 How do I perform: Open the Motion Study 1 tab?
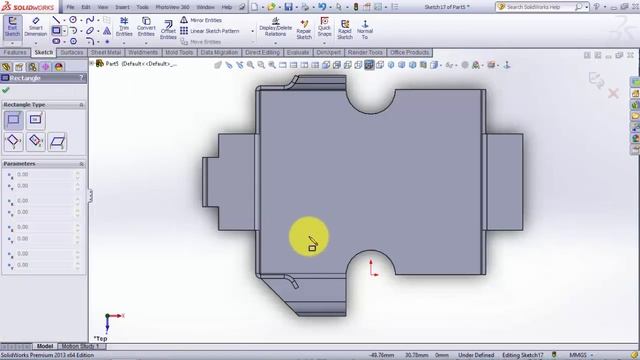click(x=80, y=346)
